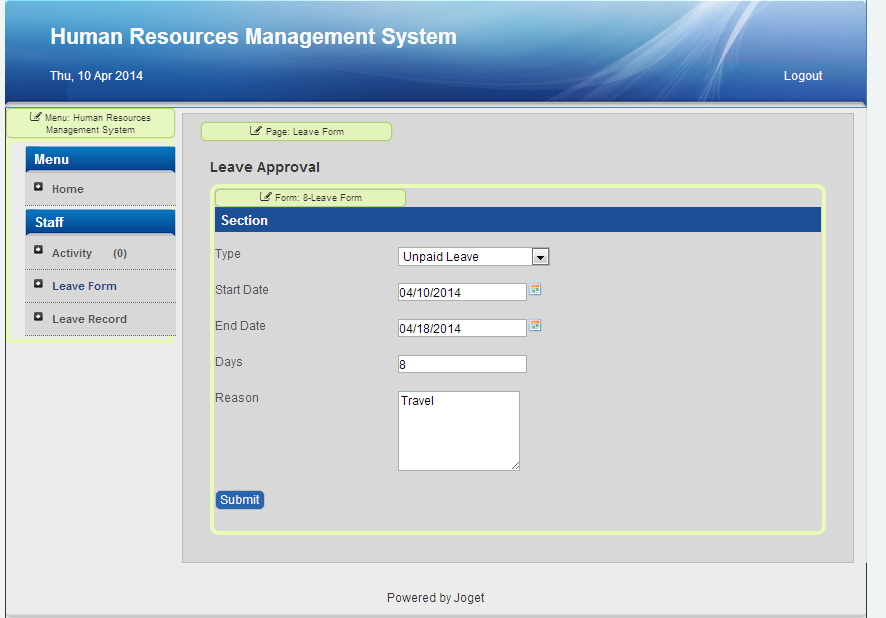Click the Logout link
This screenshot has width=886, height=618.
coord(803,76)
